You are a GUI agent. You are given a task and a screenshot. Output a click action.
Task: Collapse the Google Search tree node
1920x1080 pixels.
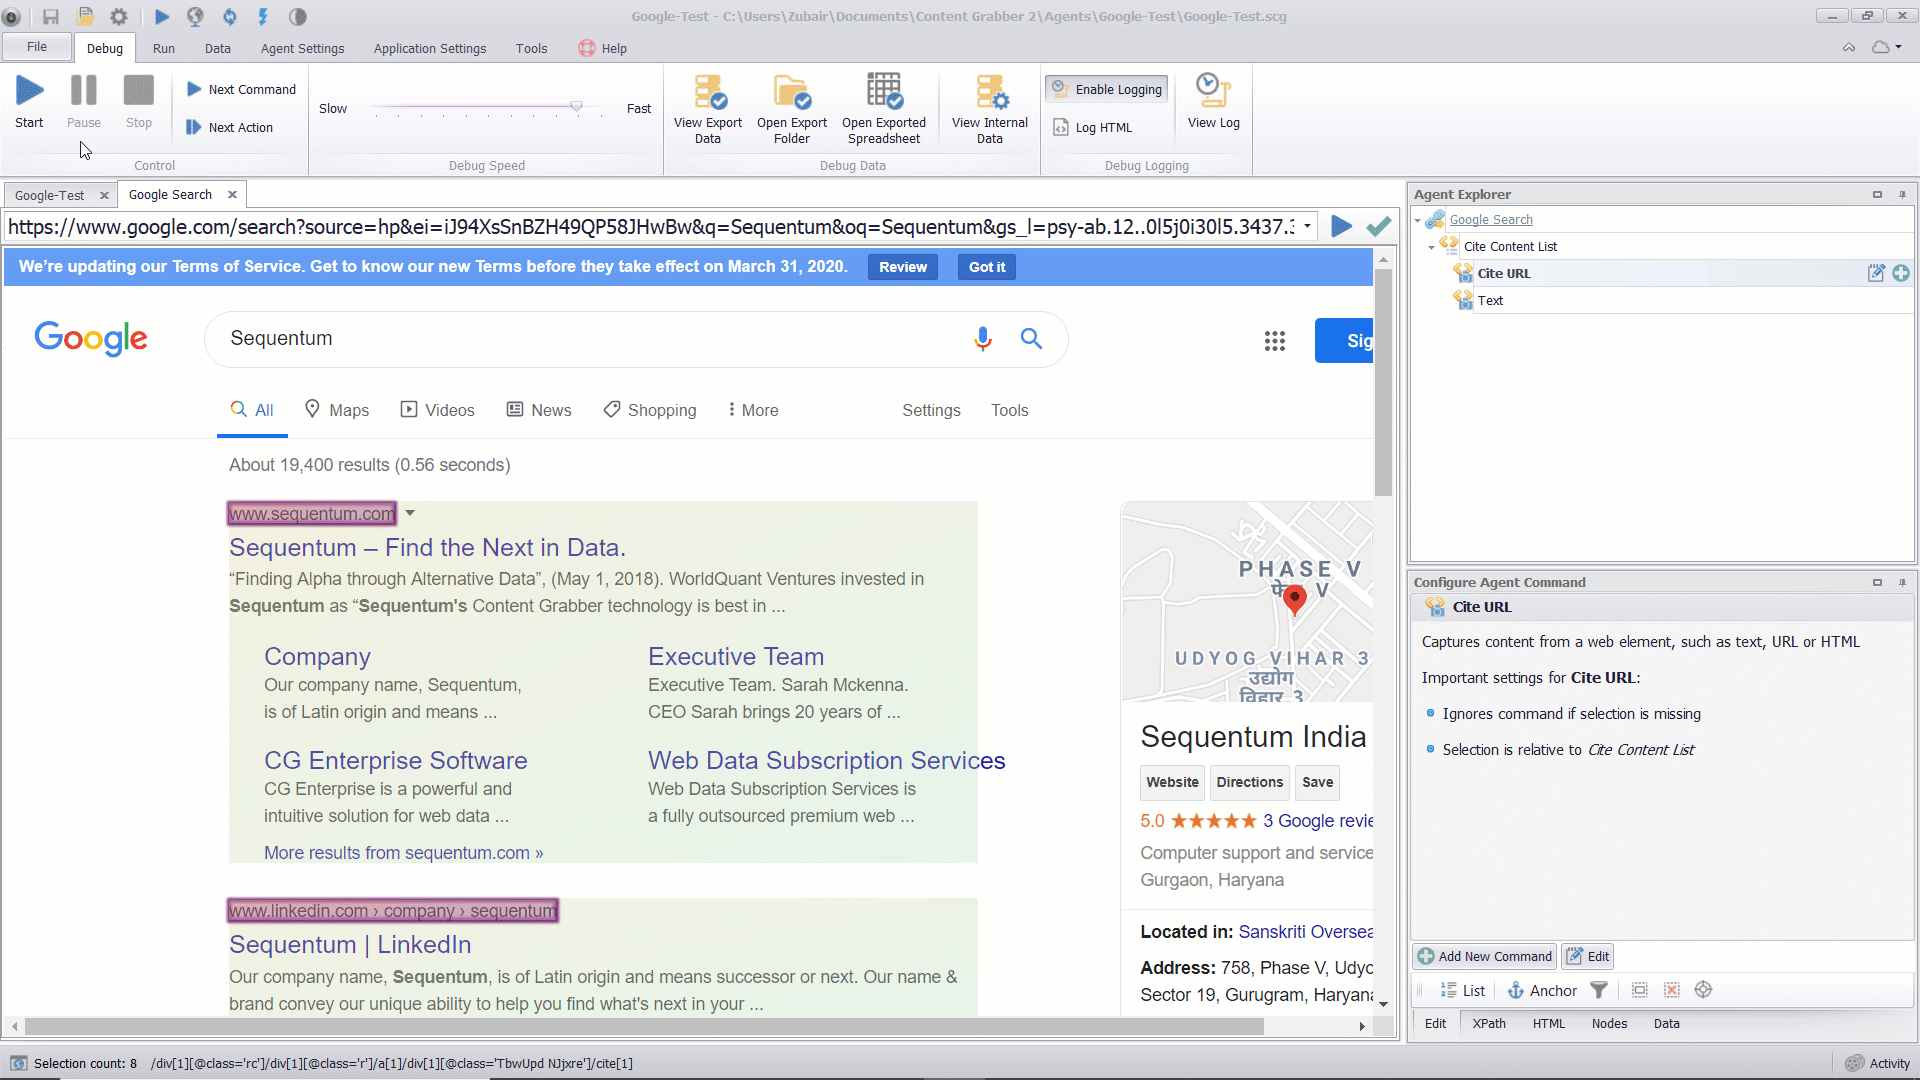pyautogui.click(x=1418, y=220)
